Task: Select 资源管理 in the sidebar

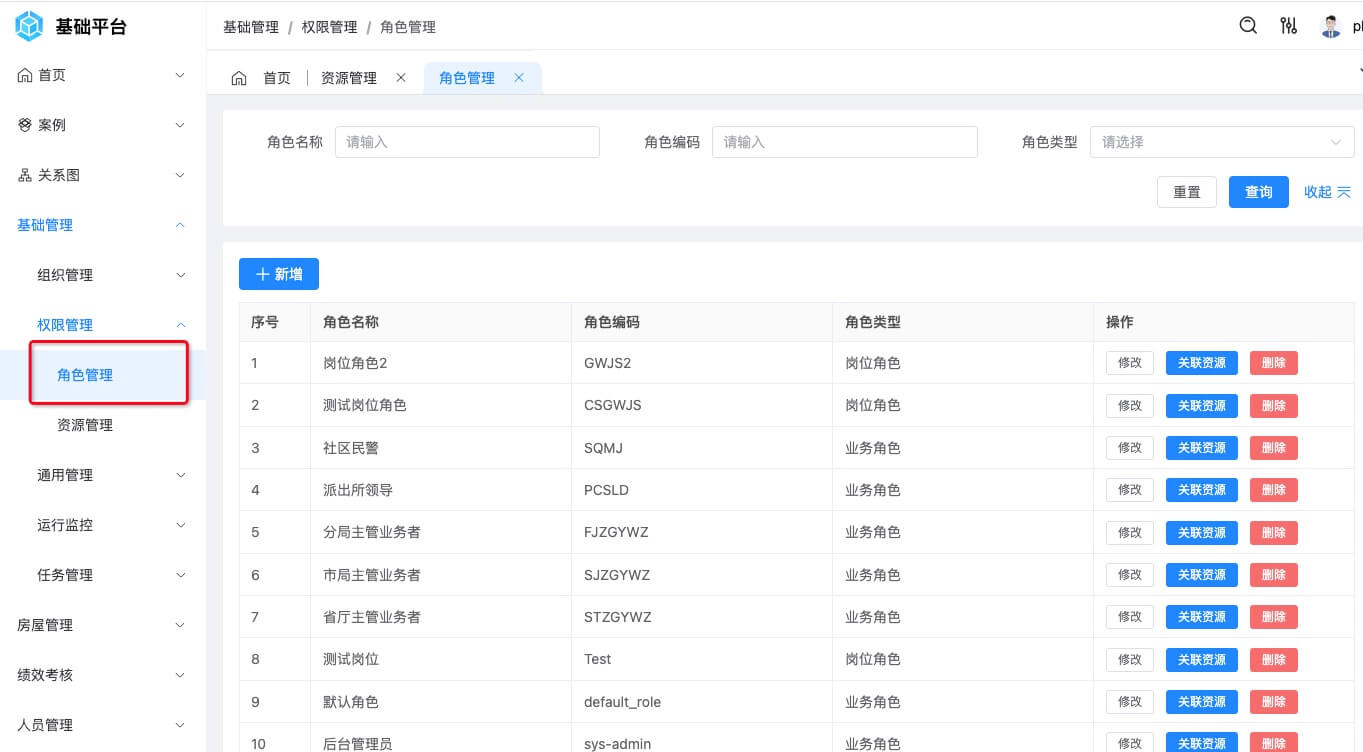Action: (85, 425)
